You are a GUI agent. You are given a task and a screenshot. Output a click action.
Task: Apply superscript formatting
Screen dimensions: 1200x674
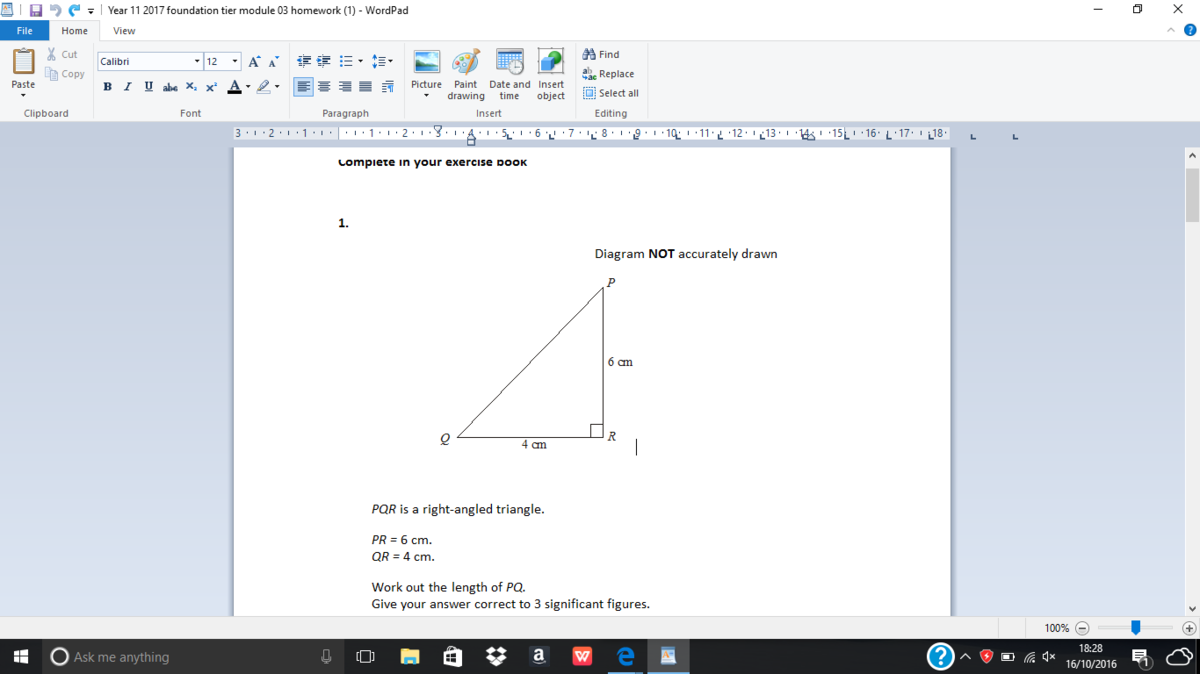pos(211,87)
